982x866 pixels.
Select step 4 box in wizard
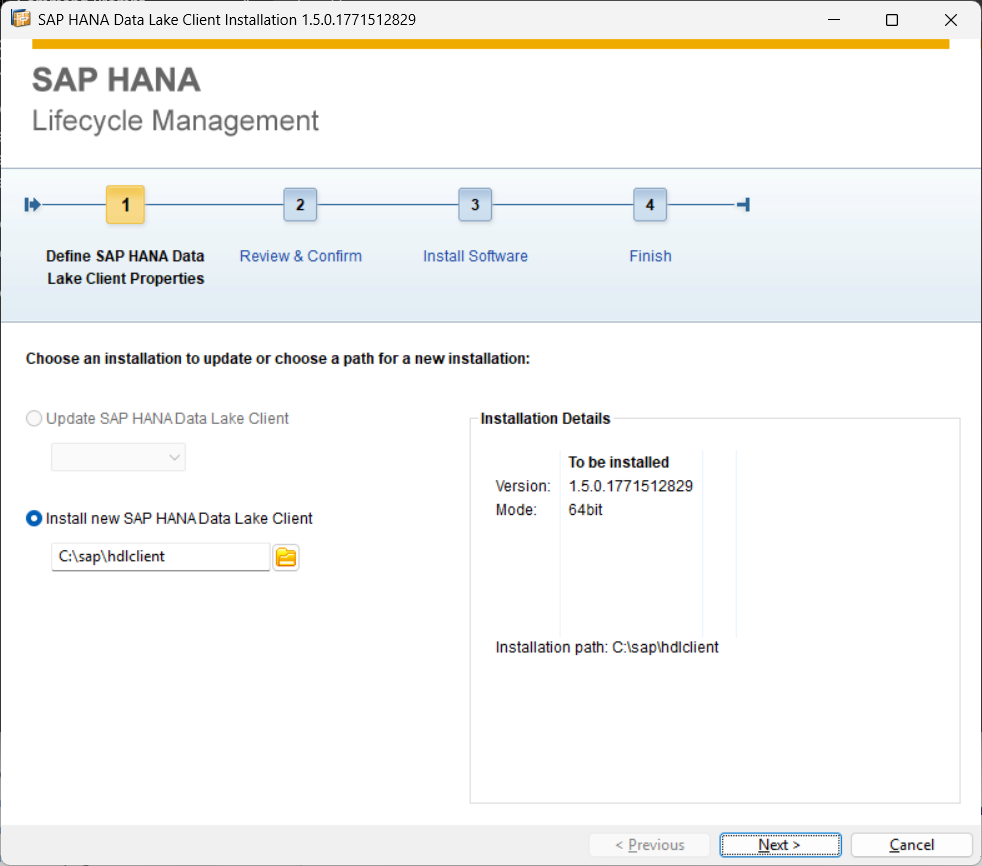[649, 205]
